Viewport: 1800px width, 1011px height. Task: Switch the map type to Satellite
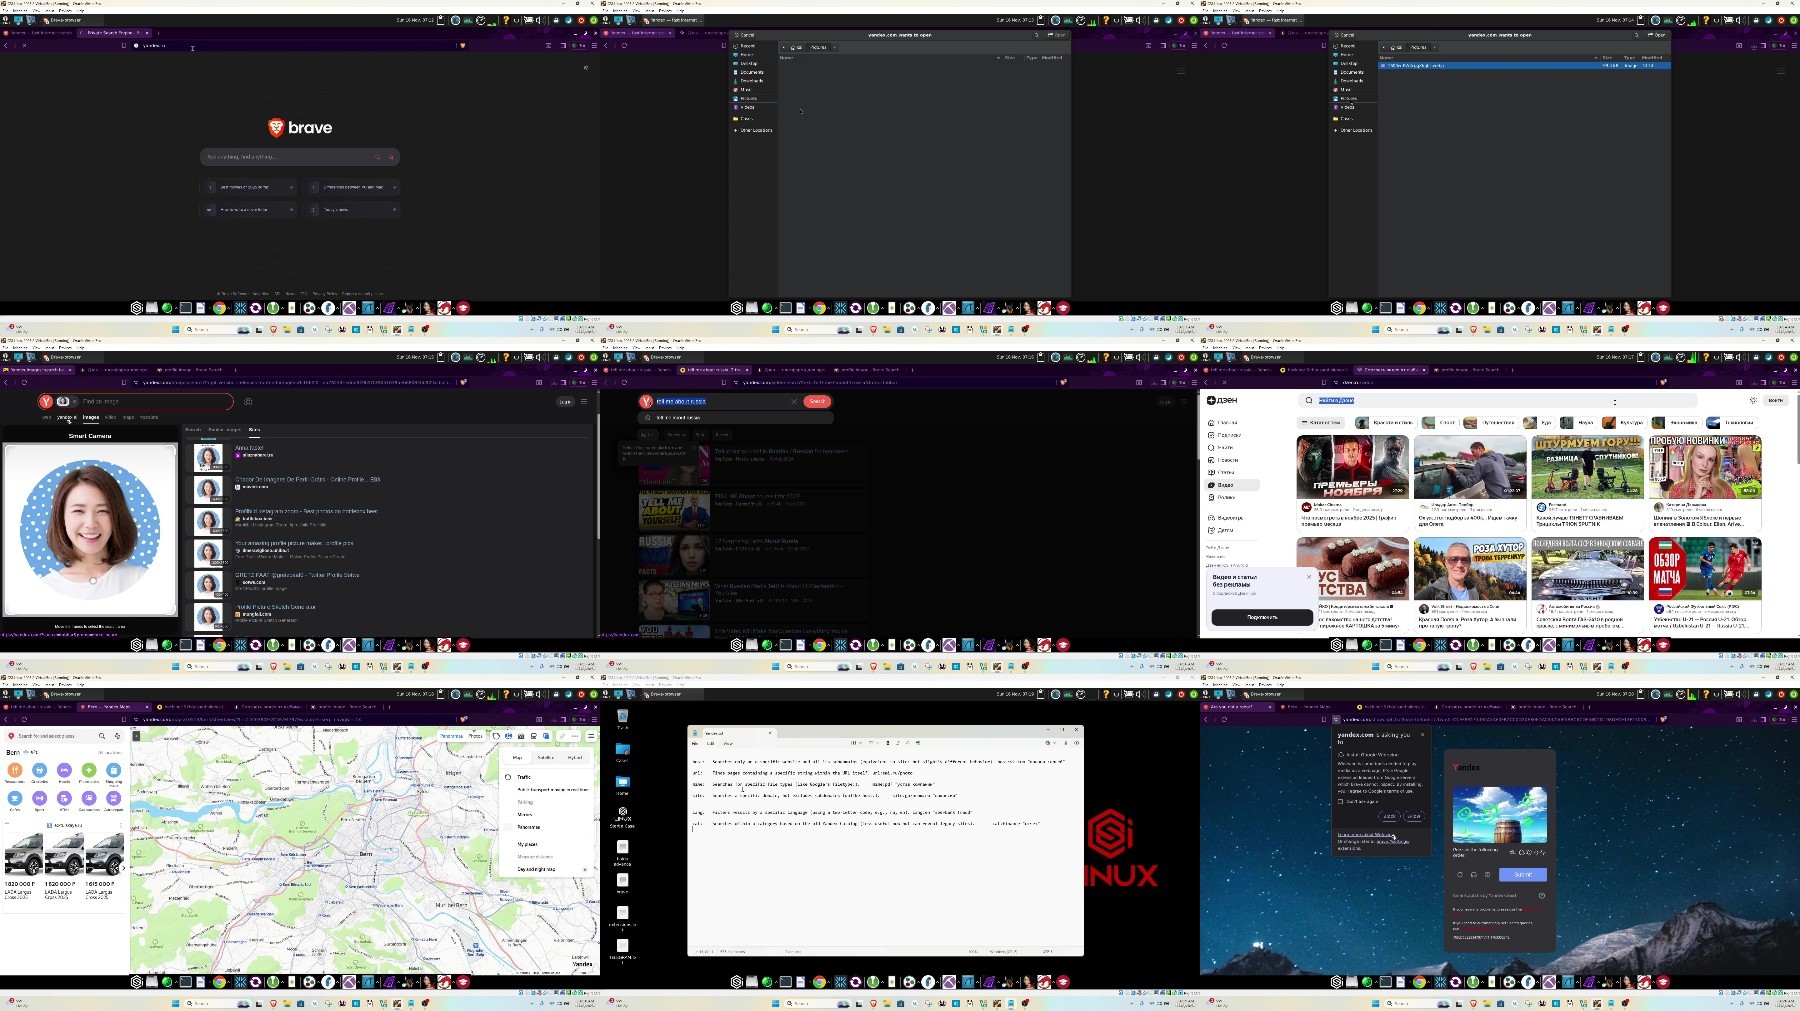pos(546,757)
